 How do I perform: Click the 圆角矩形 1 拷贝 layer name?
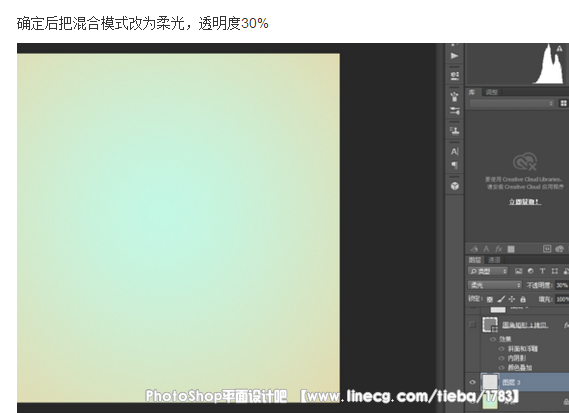pos(525,325)
